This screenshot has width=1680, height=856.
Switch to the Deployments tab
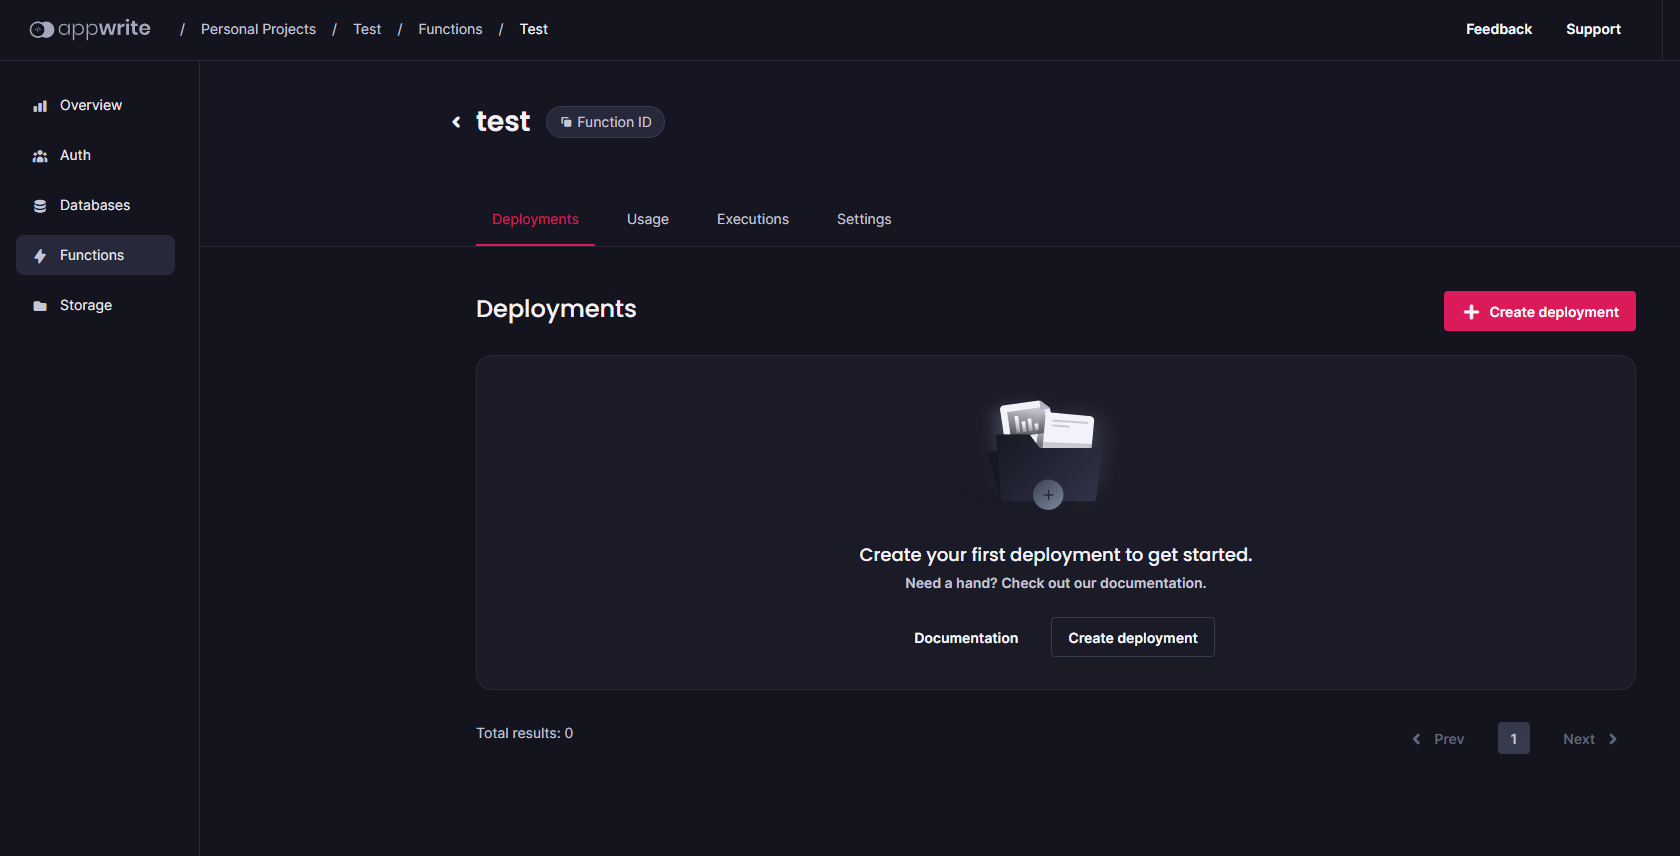[x=535, y=219]
